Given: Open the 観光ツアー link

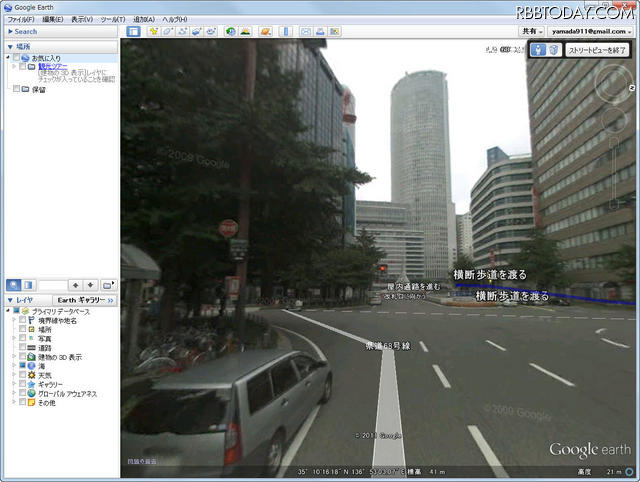Looking at the screenshot, I should point(53,66).
